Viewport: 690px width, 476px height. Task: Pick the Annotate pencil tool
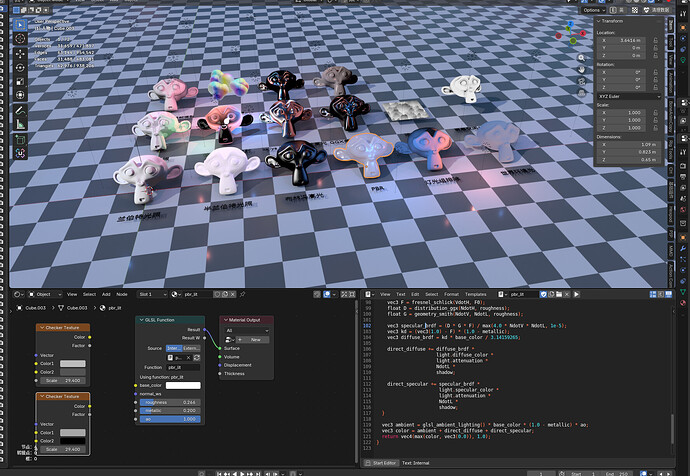click(20, 110)
